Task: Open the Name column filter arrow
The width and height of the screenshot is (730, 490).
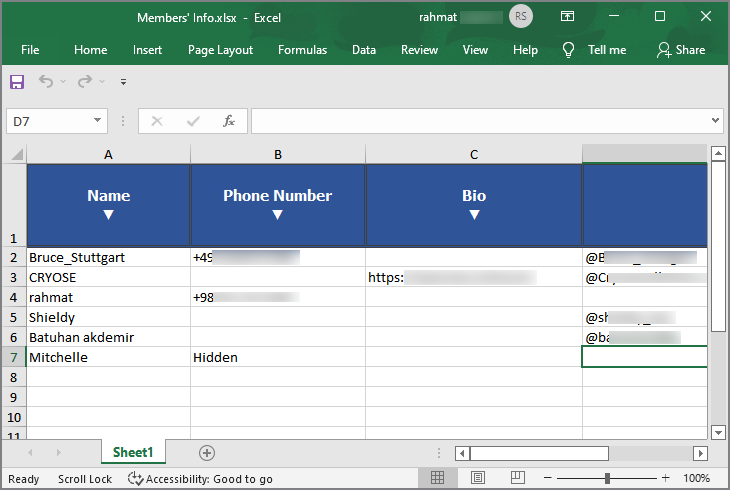Action: coord(108,215)
